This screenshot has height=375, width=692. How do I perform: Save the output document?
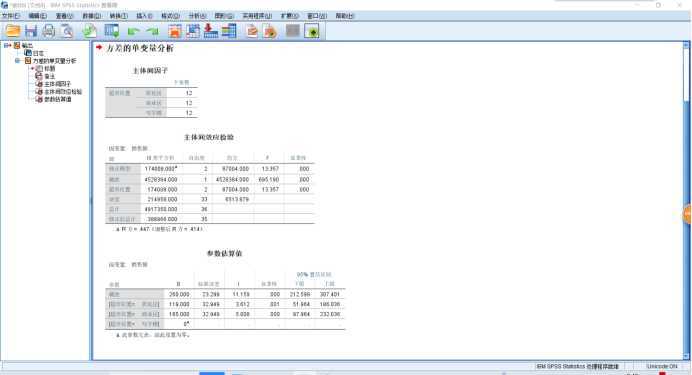[x=31, y=31]
